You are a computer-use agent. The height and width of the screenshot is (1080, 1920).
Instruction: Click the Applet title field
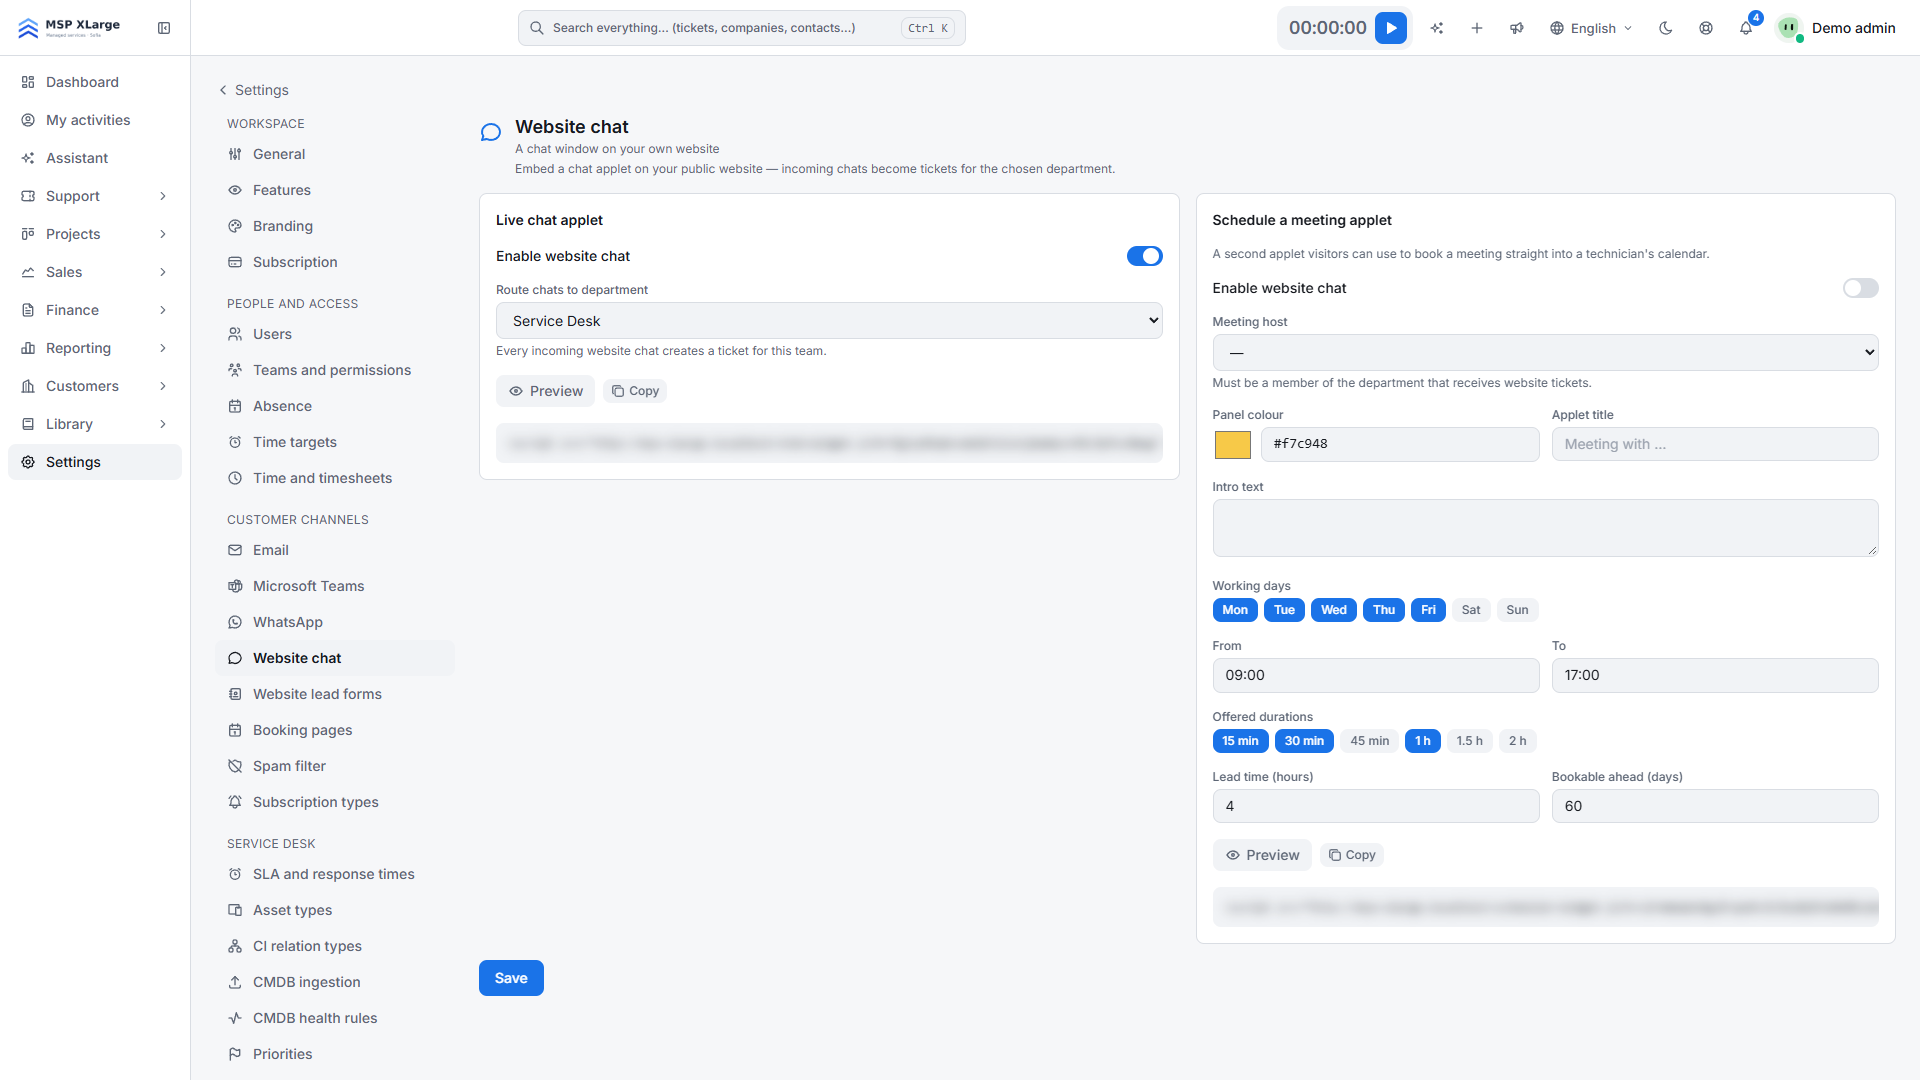click(1715, 444)
